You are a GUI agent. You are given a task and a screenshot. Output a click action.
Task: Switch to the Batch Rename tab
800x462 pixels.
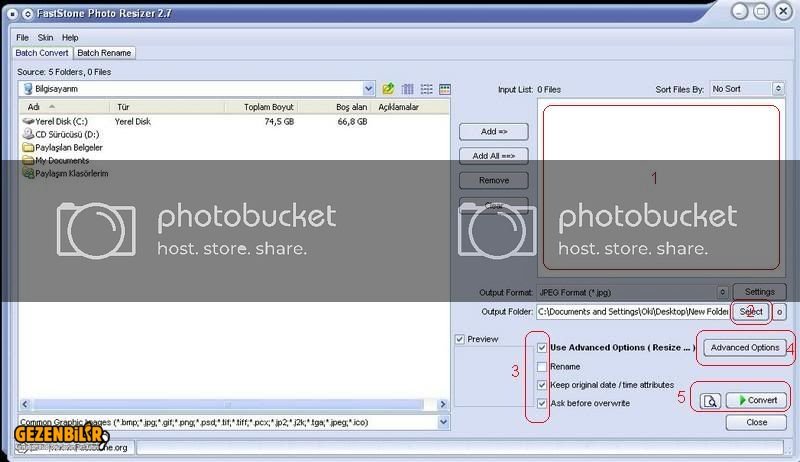pos(104,53)
